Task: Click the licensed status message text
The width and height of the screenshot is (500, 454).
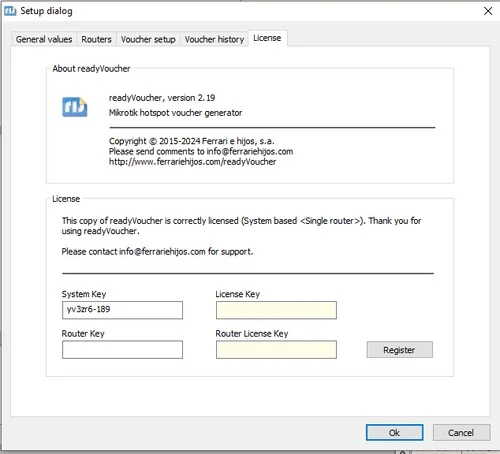Action: click(241, 226)
